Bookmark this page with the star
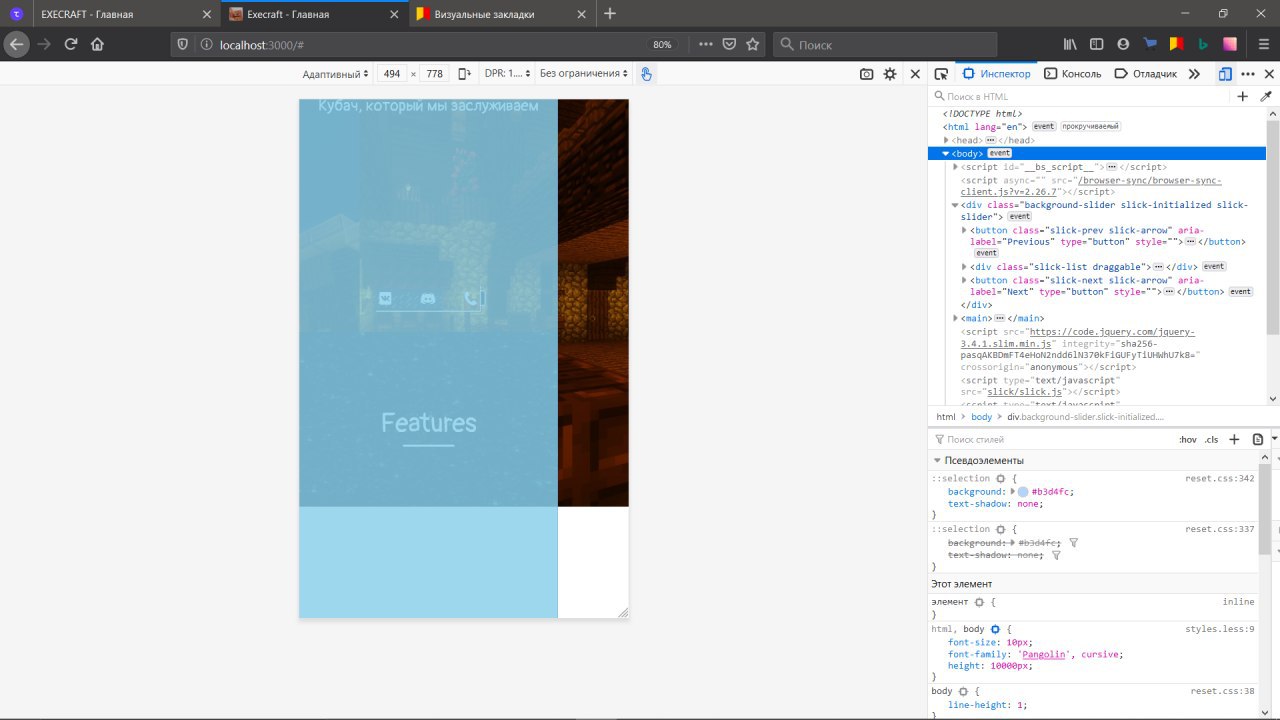Screen dimensions: 1280x720 pyautogui.click(x=753, y=44)
